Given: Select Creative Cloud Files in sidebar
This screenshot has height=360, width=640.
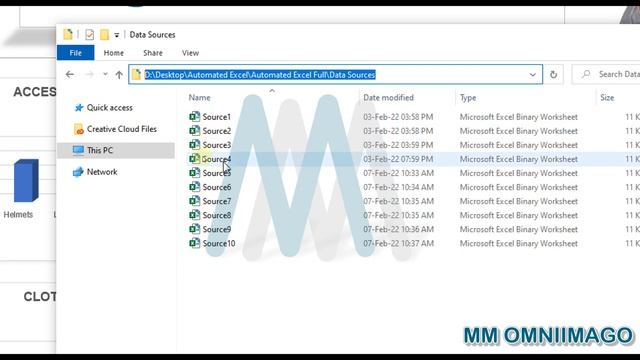Looking at the screenshot, I should coord(122,129).
